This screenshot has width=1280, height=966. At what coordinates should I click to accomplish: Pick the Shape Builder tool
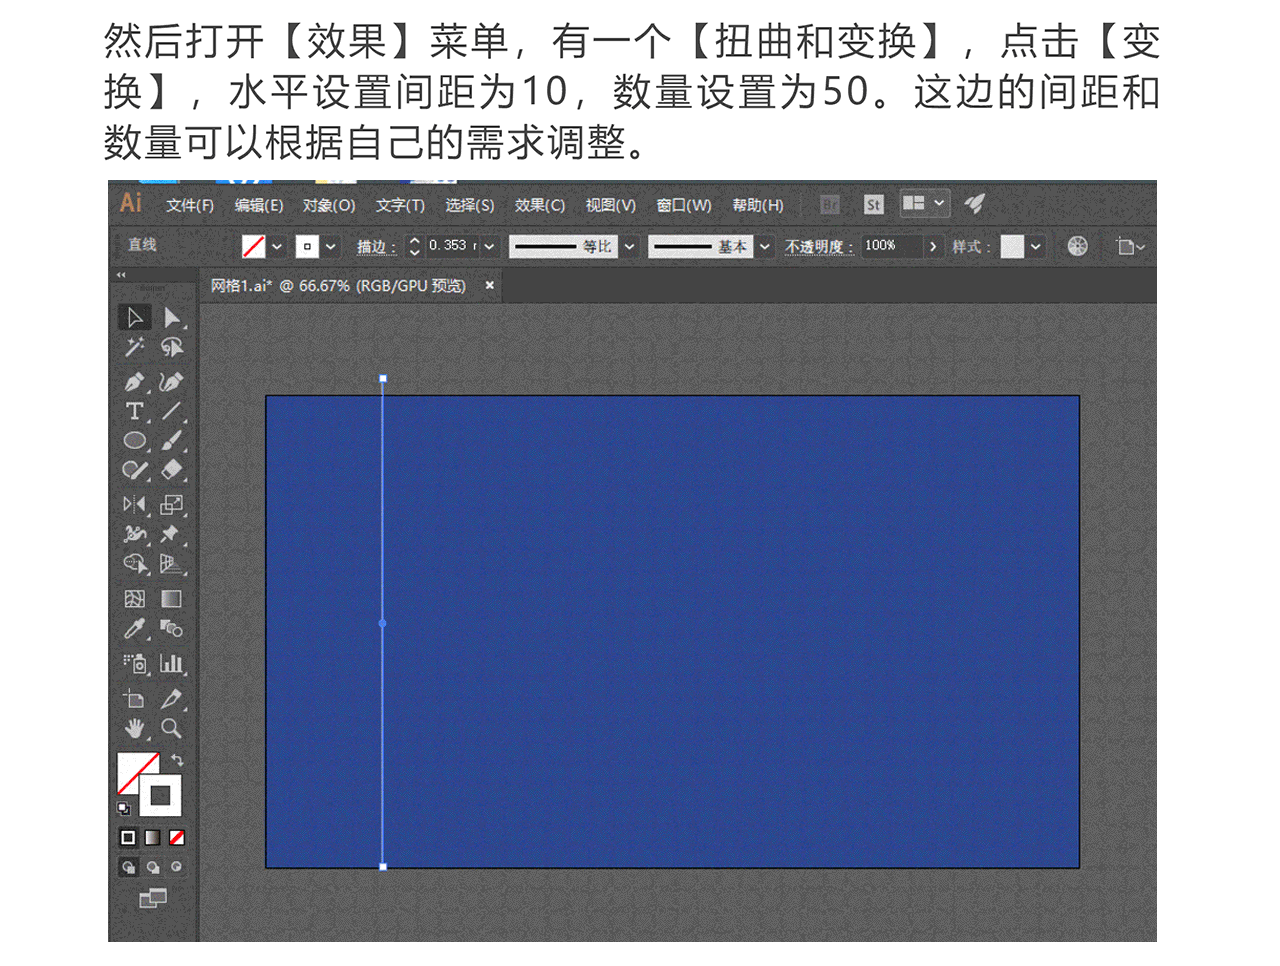134,564
